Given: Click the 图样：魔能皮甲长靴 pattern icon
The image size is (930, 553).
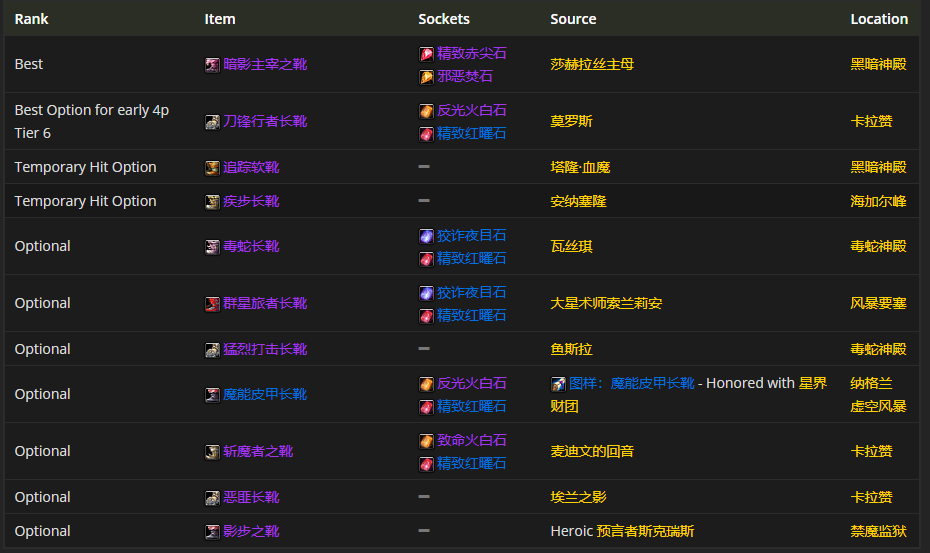Looking at the screenshot, I should pyautogui.click(x=558, y=384).
